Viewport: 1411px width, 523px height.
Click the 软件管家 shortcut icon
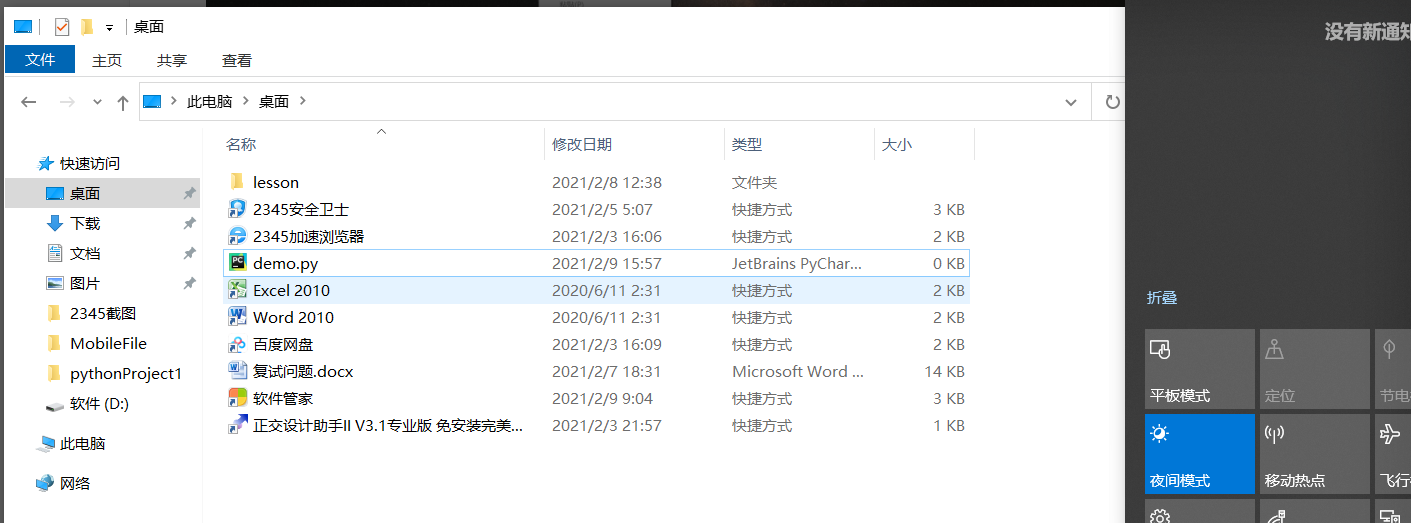click(x=237, y=398)
